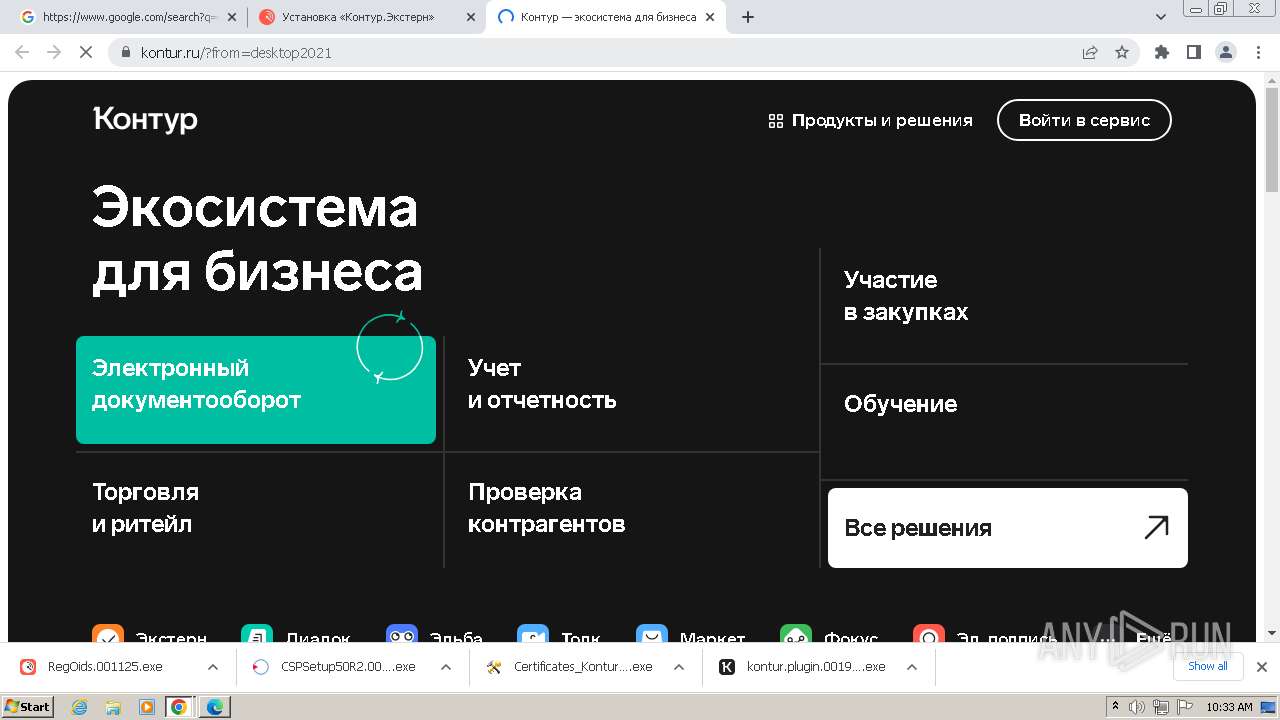Go back in browser history

(x=22, y=52)
